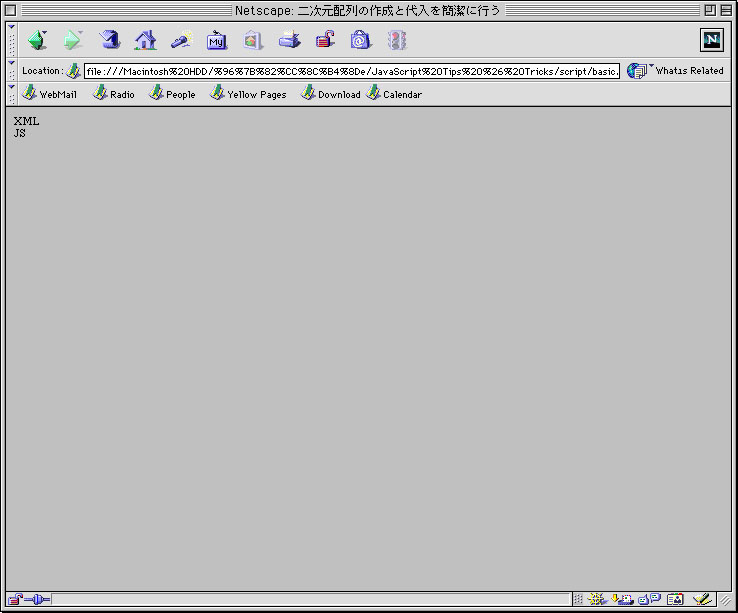Screen dimensions: 738x613
Task: Print the page with printer icon
Action: point(289,40)
